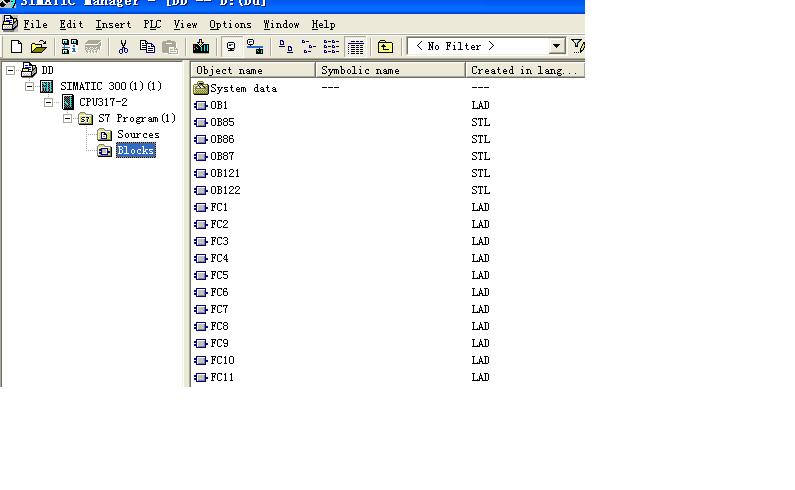Click the LAD language cell of OB1
Screen dimensions: 795x490
(x=480, y=106)
